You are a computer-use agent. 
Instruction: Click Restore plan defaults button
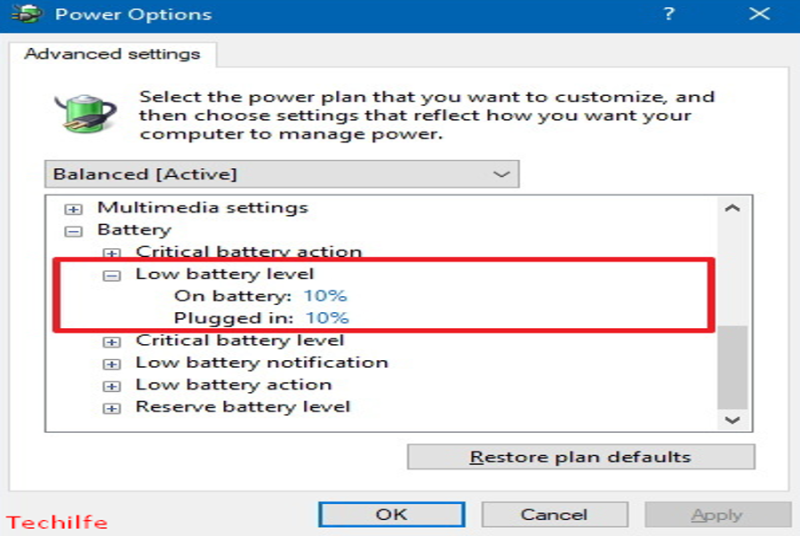point(581,457)
